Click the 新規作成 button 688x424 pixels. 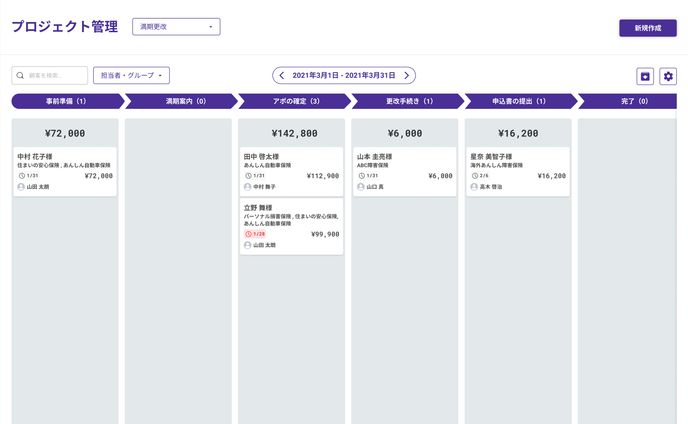click(648, 28)
